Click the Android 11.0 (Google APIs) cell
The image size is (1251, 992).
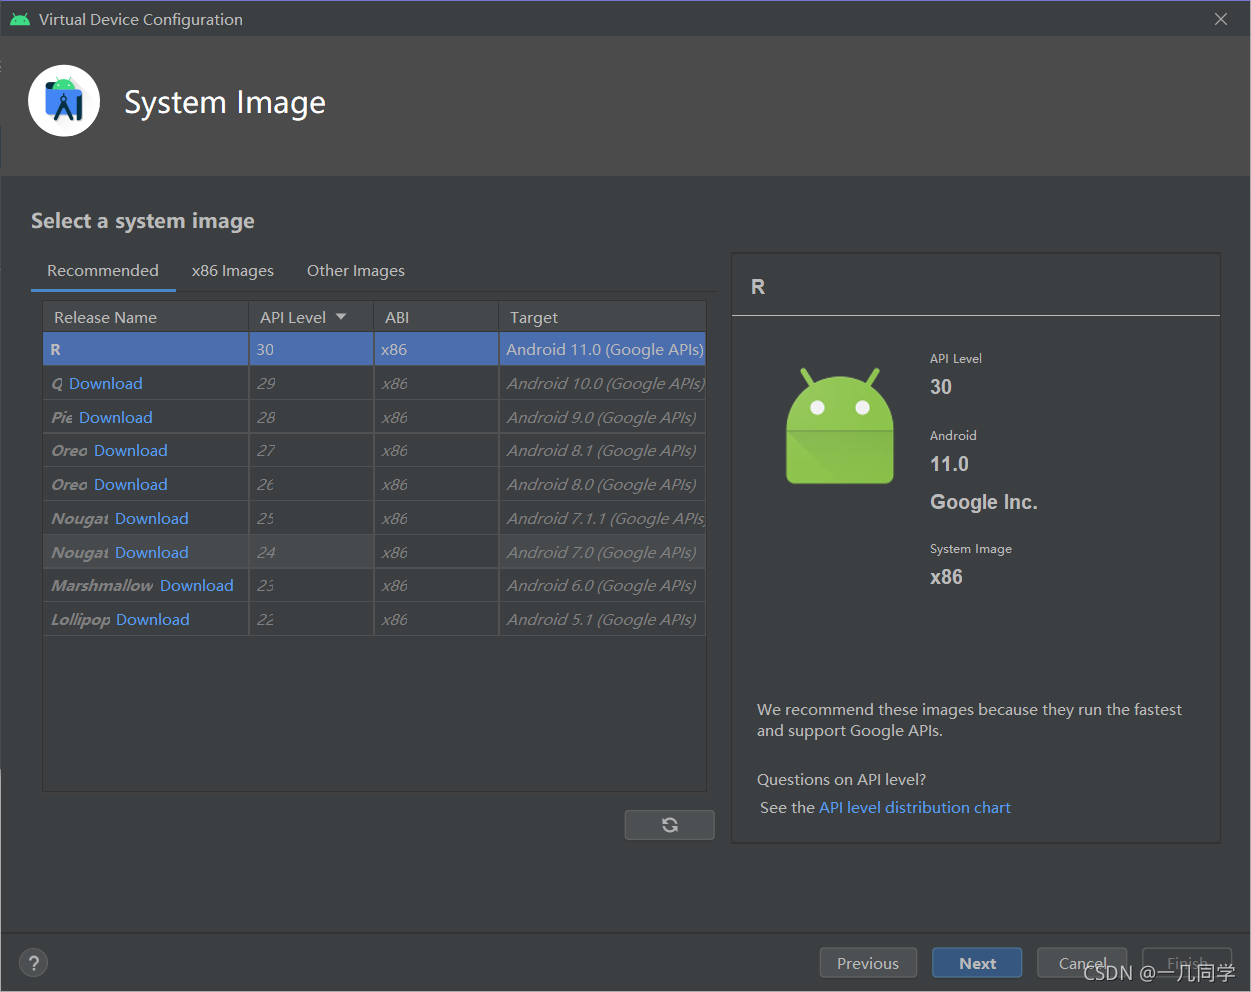[x=602, y=350]
